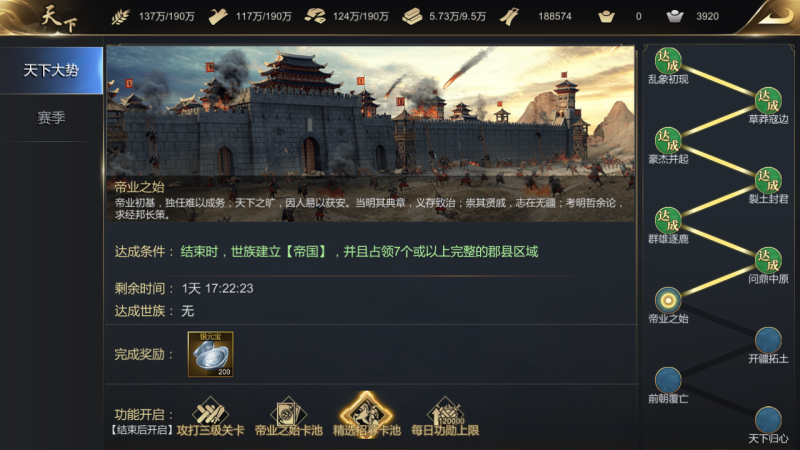Select the 帝业之始卡池 card icon

(288, 412)
